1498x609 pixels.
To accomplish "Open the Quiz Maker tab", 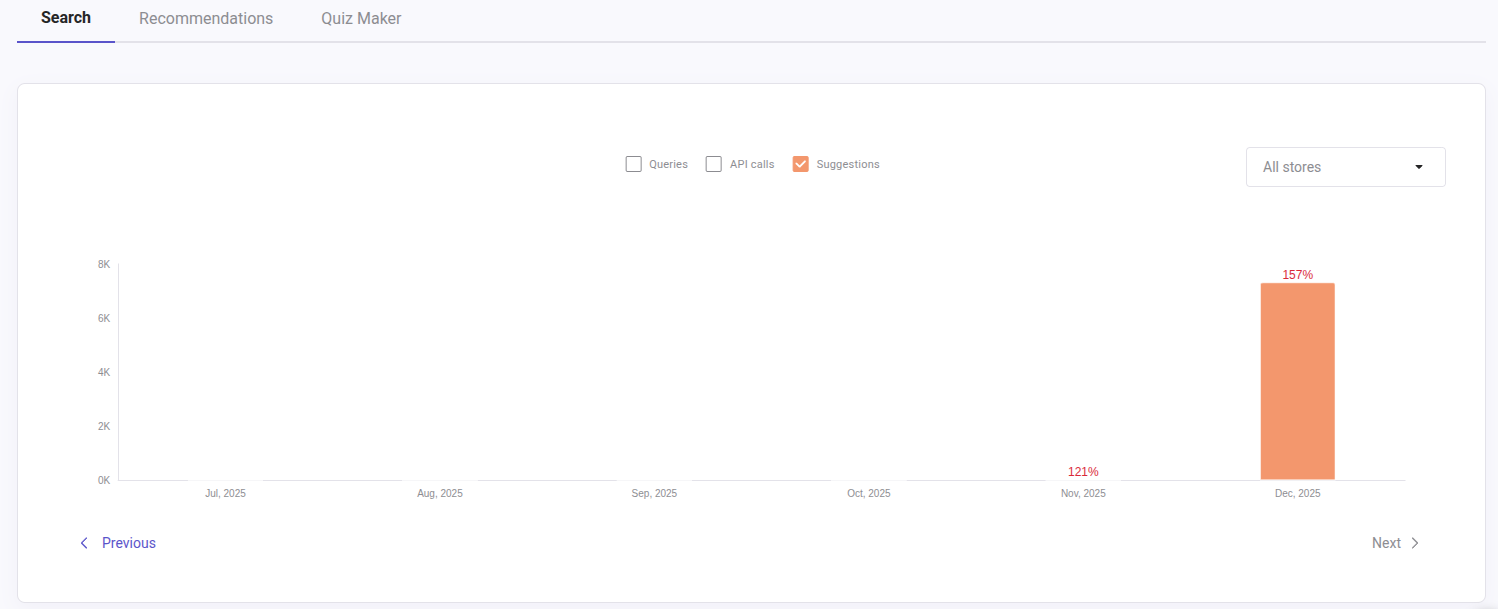I will click(x=360, y=18).
